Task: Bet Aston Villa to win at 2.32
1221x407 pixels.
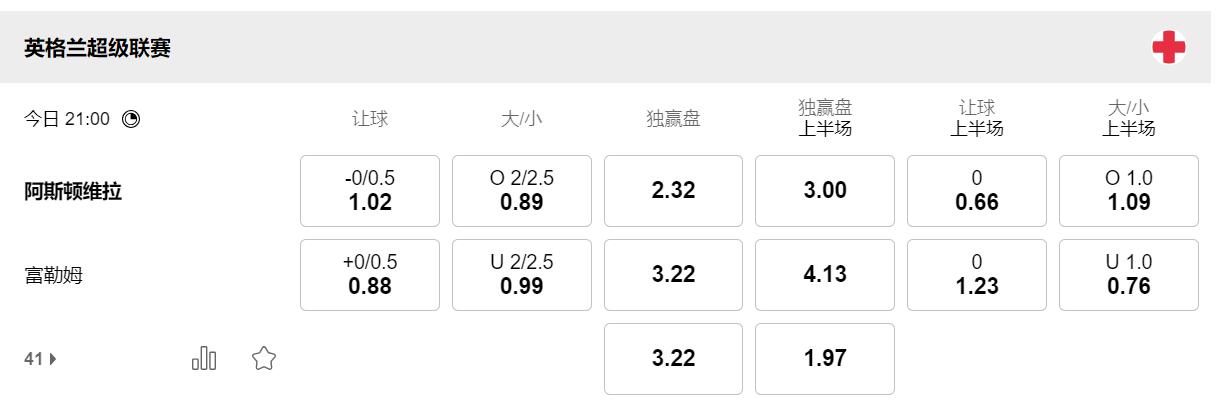Action: (x=673, y=191)
